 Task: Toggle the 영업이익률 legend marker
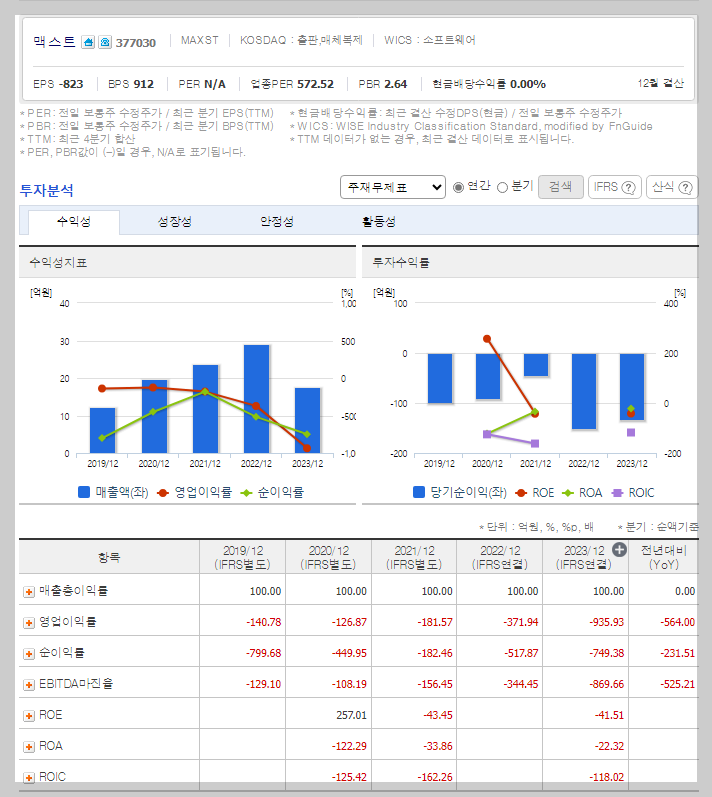click(x=163, y=493)
